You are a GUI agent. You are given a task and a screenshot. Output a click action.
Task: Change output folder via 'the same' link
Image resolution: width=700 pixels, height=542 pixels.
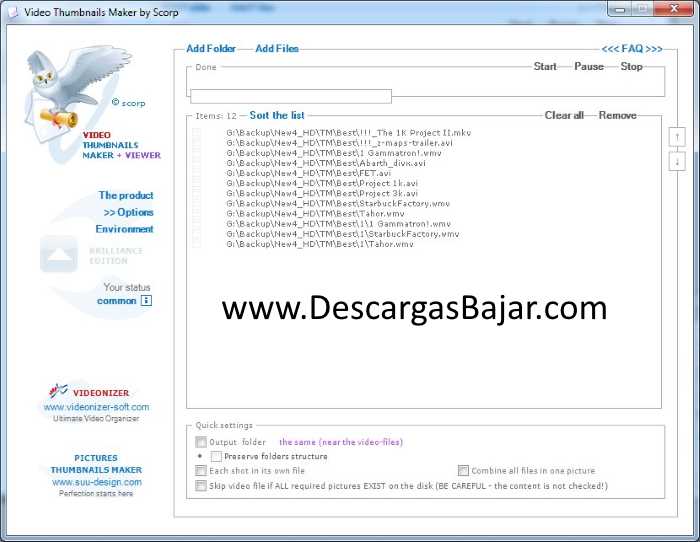341,442
